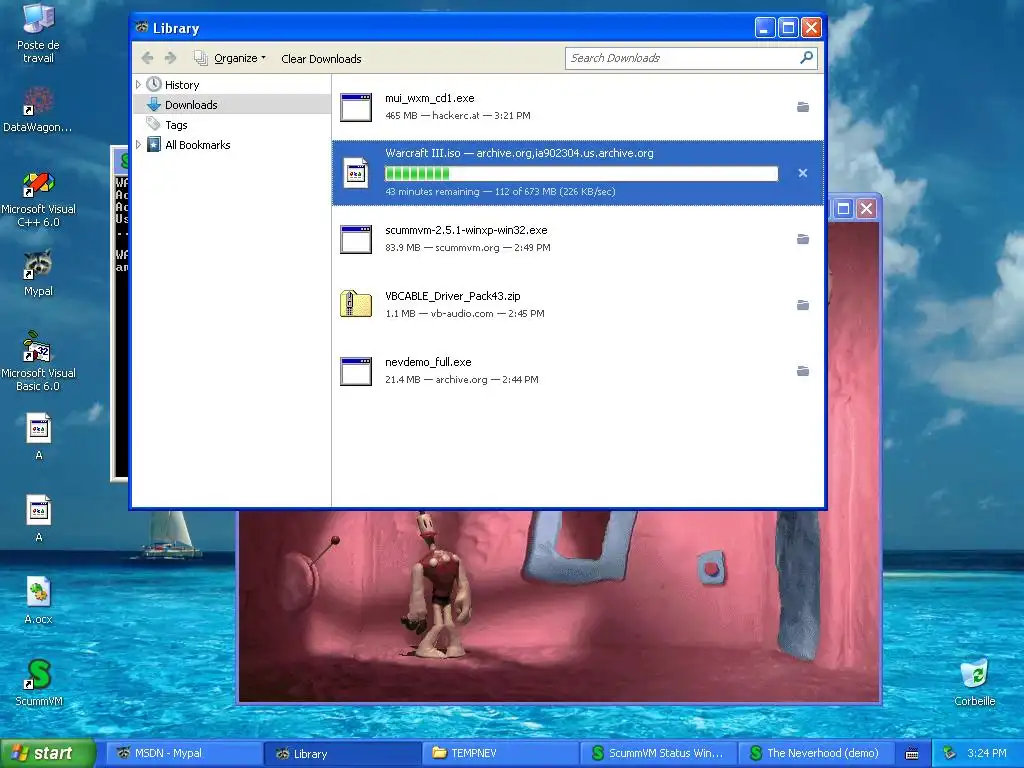
Task: Click the Tags icon in sidebar
Action: pos(153,124)
